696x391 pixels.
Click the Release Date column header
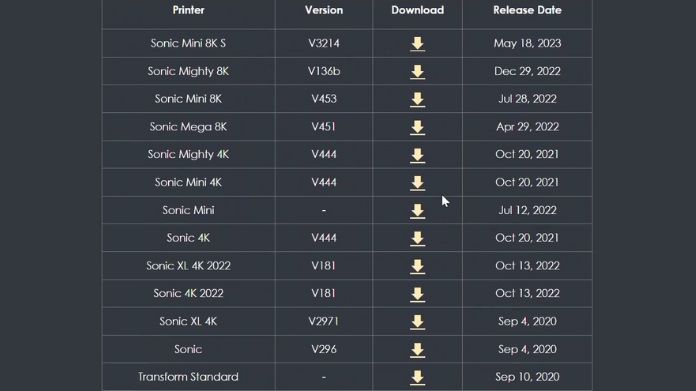pos(527,10)
